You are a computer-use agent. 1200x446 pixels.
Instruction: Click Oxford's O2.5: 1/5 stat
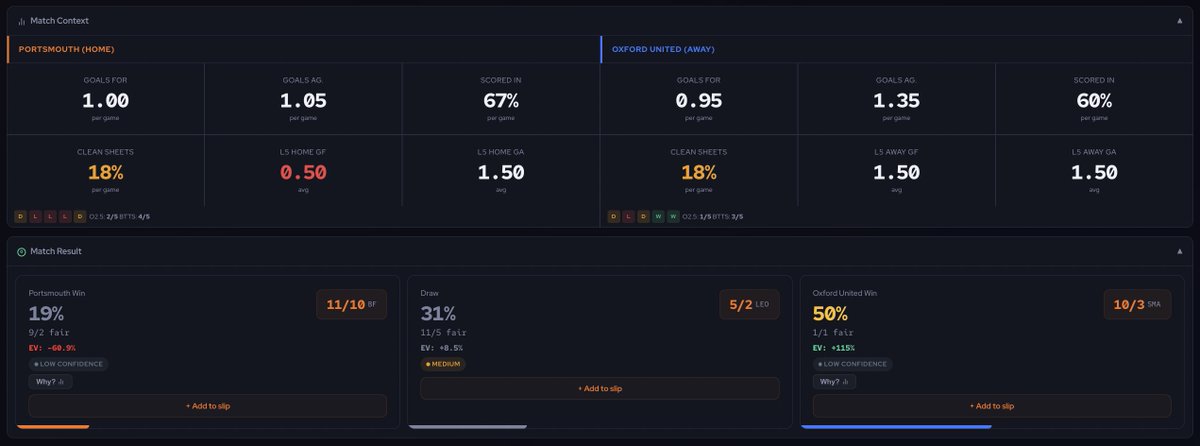pos(698,216)
